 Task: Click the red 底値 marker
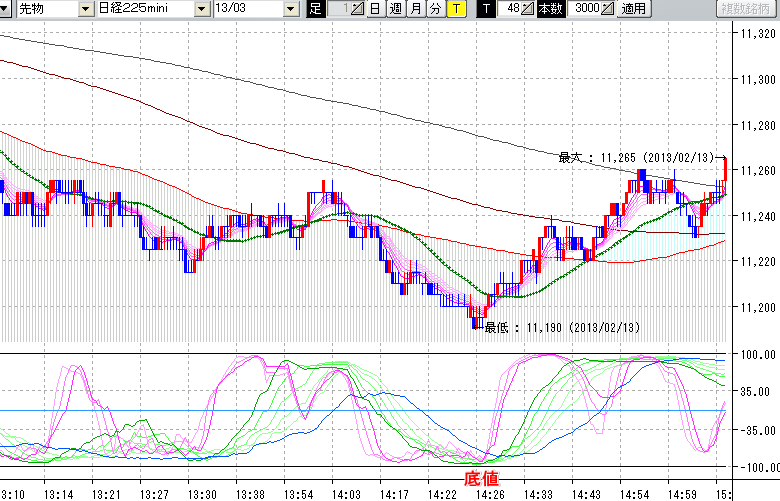tap(481, 479)
